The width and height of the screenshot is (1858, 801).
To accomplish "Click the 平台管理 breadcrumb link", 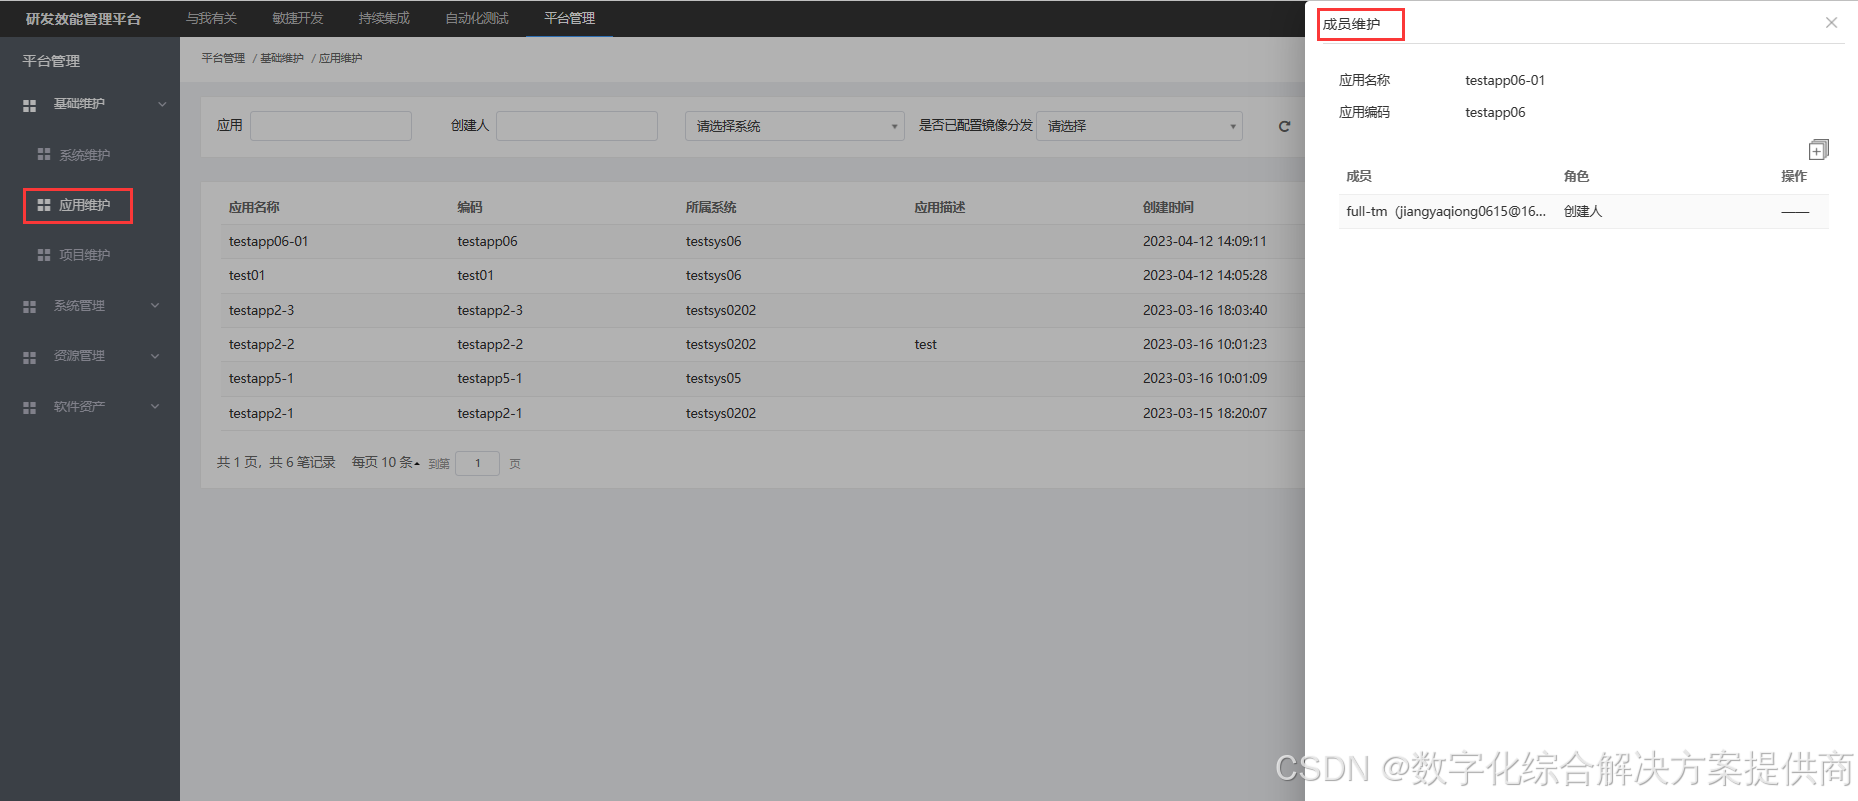I will click(x=223, y=58).
